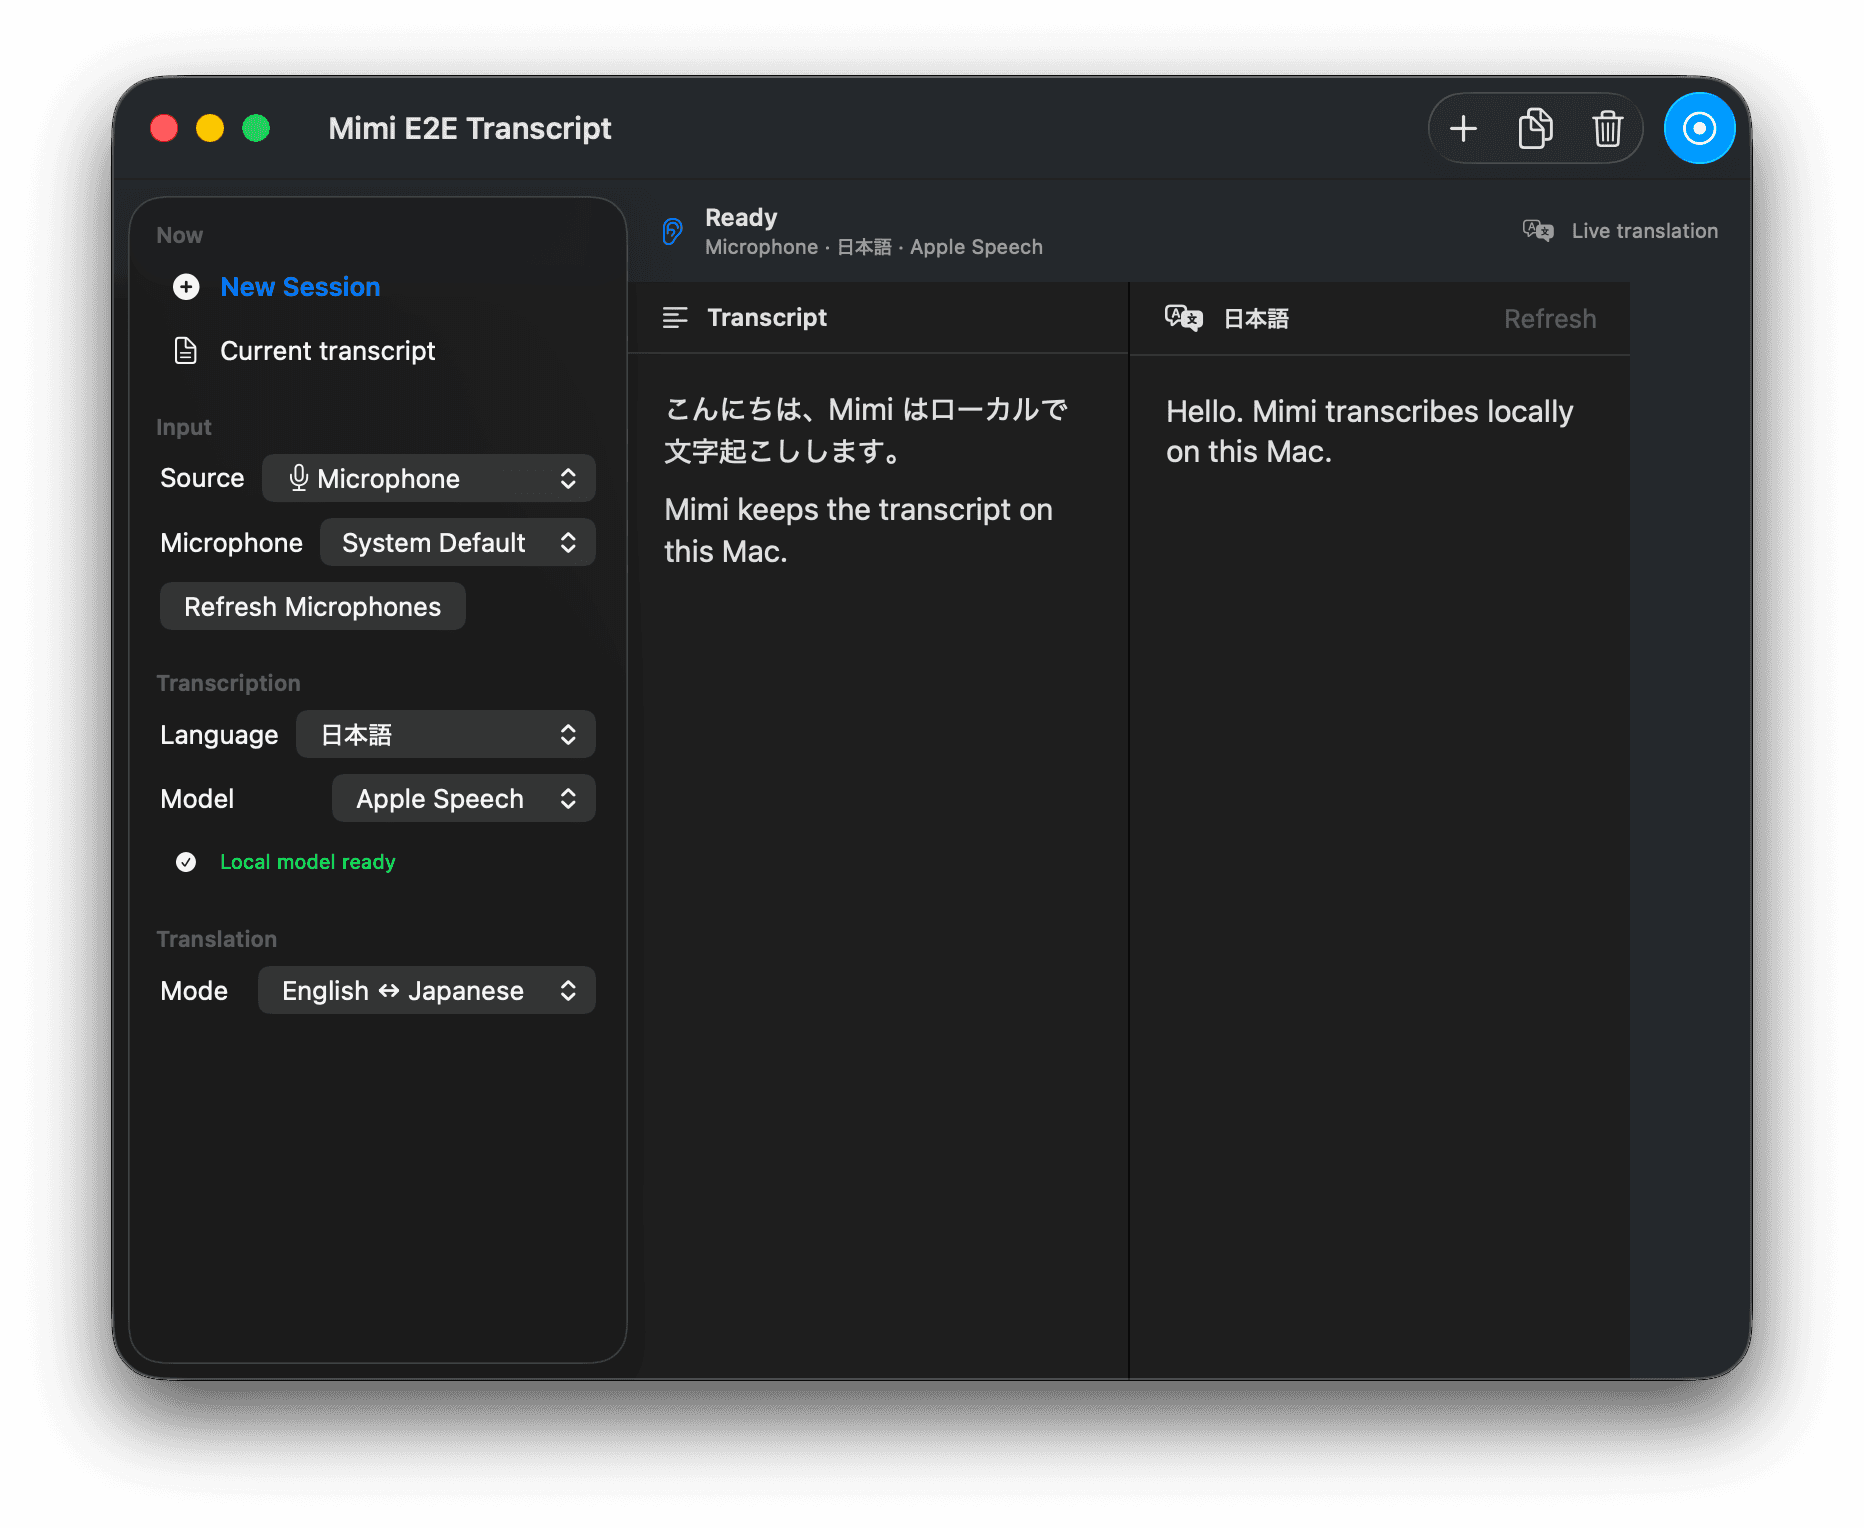1864x1528 pixels.
Task: Open the Source dropdown showing Microphone
Action: click(429, 478)
